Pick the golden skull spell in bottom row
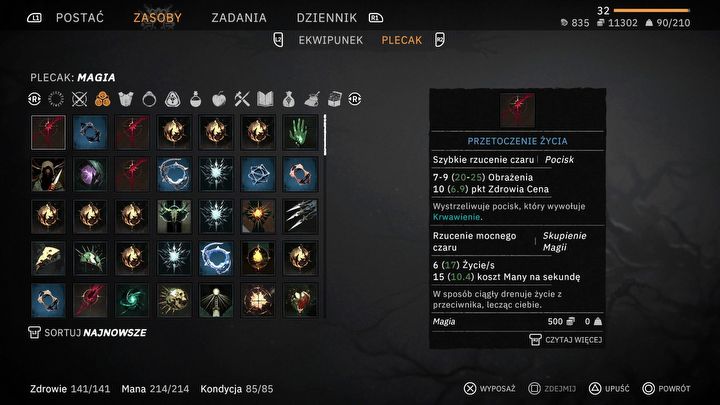720x405 pixels. pyautogui.click(x=174, y=300)
